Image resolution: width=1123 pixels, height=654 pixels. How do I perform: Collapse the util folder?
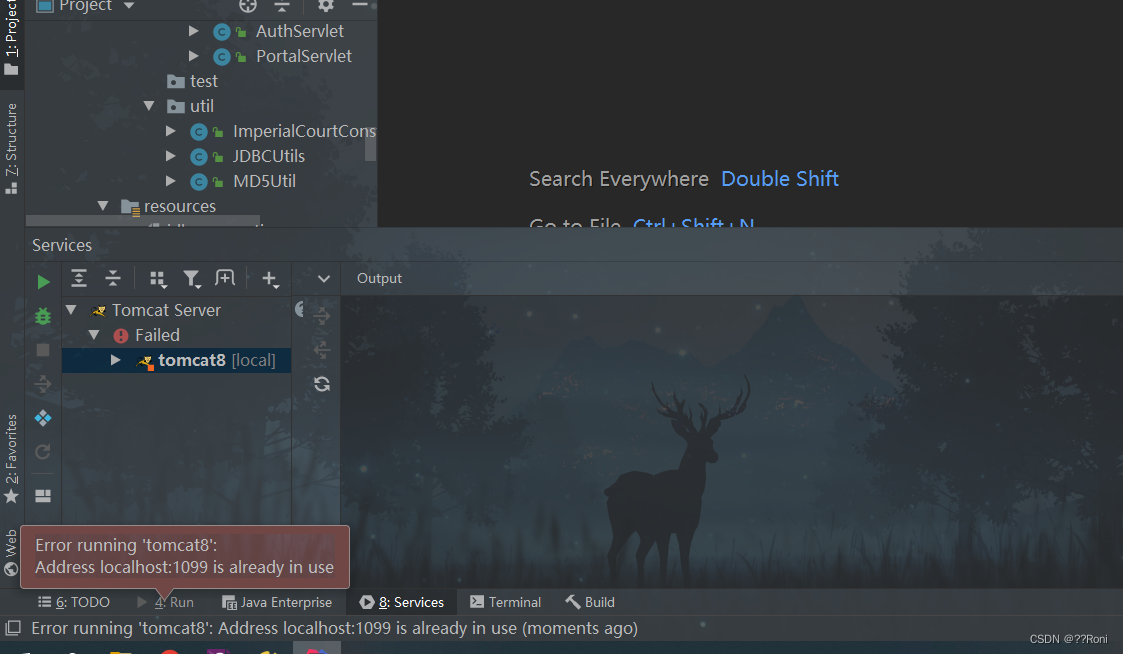pyautogui.click(x=149, y=106)
